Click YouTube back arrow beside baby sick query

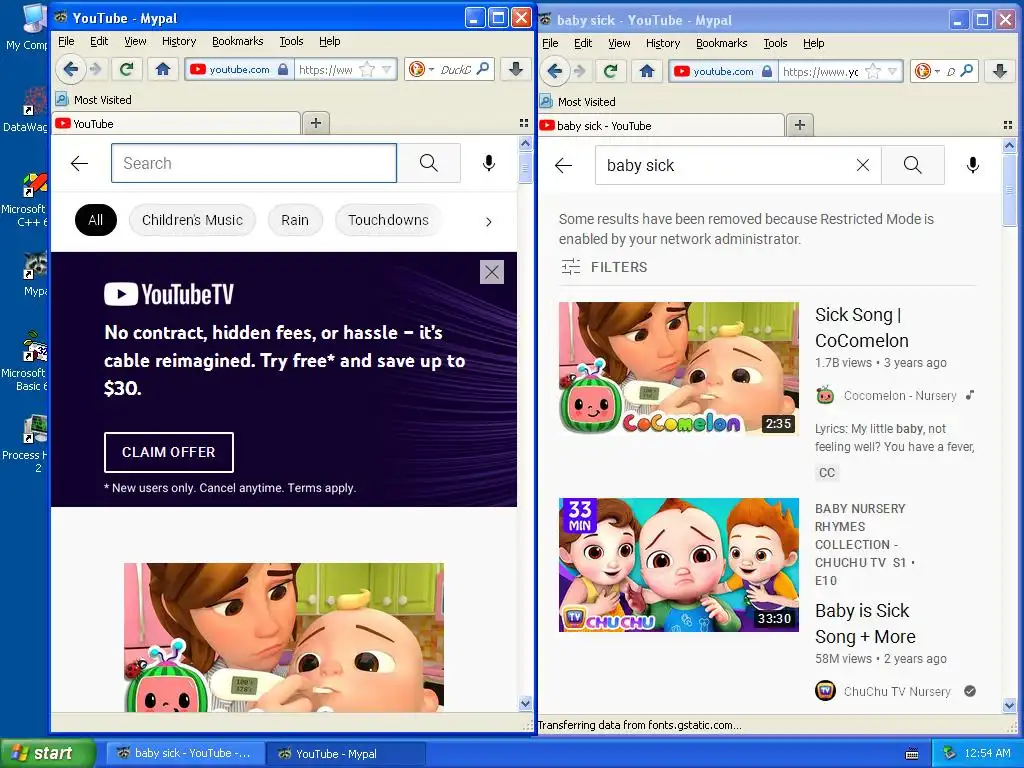pos(563,165)
